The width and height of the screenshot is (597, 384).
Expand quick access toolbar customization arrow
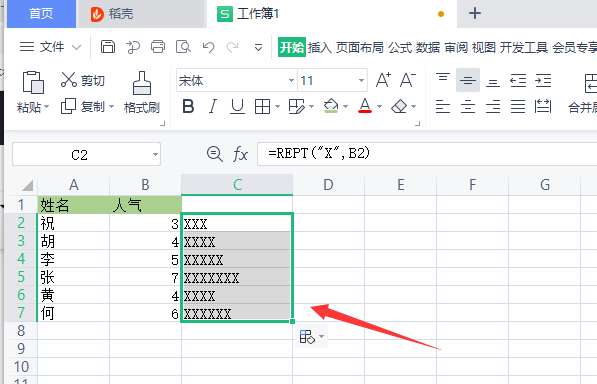[259, 48]
